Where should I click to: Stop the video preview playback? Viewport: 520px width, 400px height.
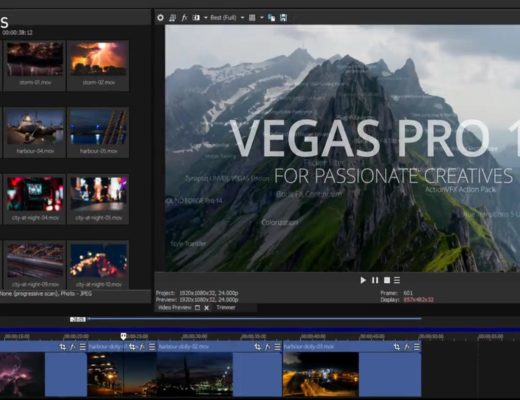pyautogui.click(x=387, y=280)
